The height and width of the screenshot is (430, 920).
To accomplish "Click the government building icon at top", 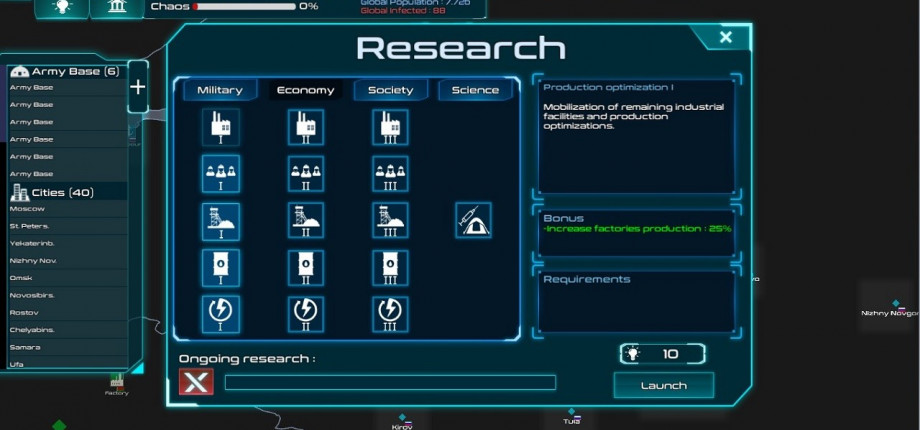I will [117, 6].
